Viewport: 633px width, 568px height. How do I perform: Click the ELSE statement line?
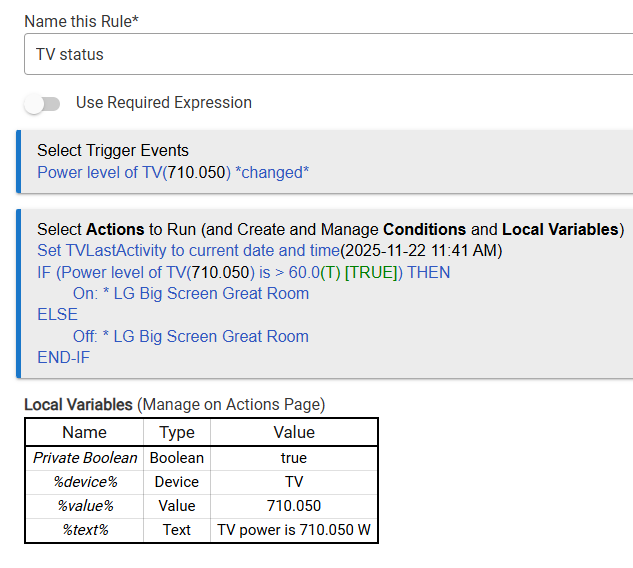tap(57, 315)
